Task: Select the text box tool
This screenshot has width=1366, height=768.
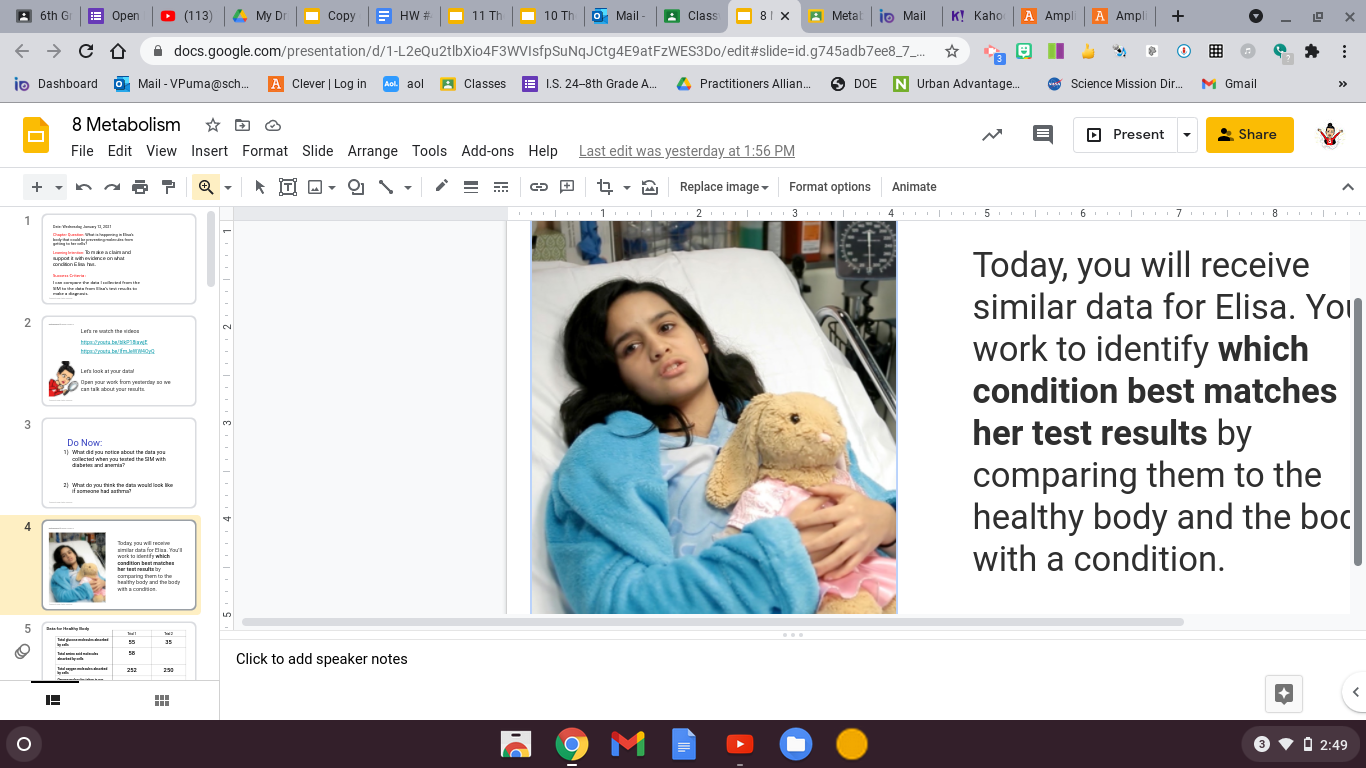Action: click(288, 187)
